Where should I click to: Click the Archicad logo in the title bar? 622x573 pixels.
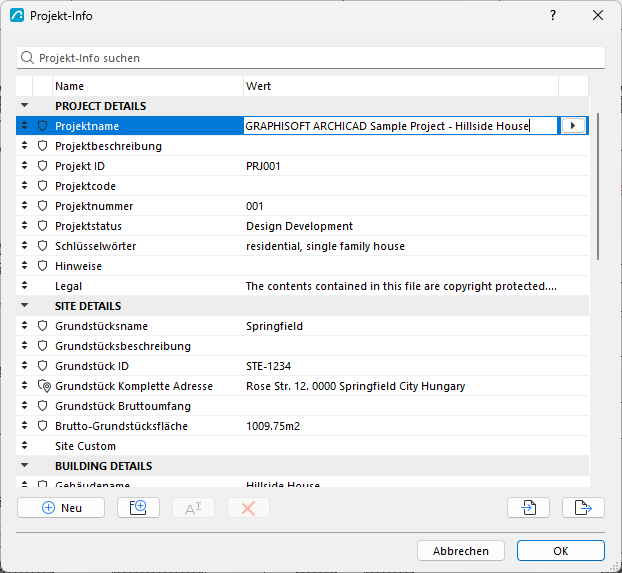tap(17, 15)
